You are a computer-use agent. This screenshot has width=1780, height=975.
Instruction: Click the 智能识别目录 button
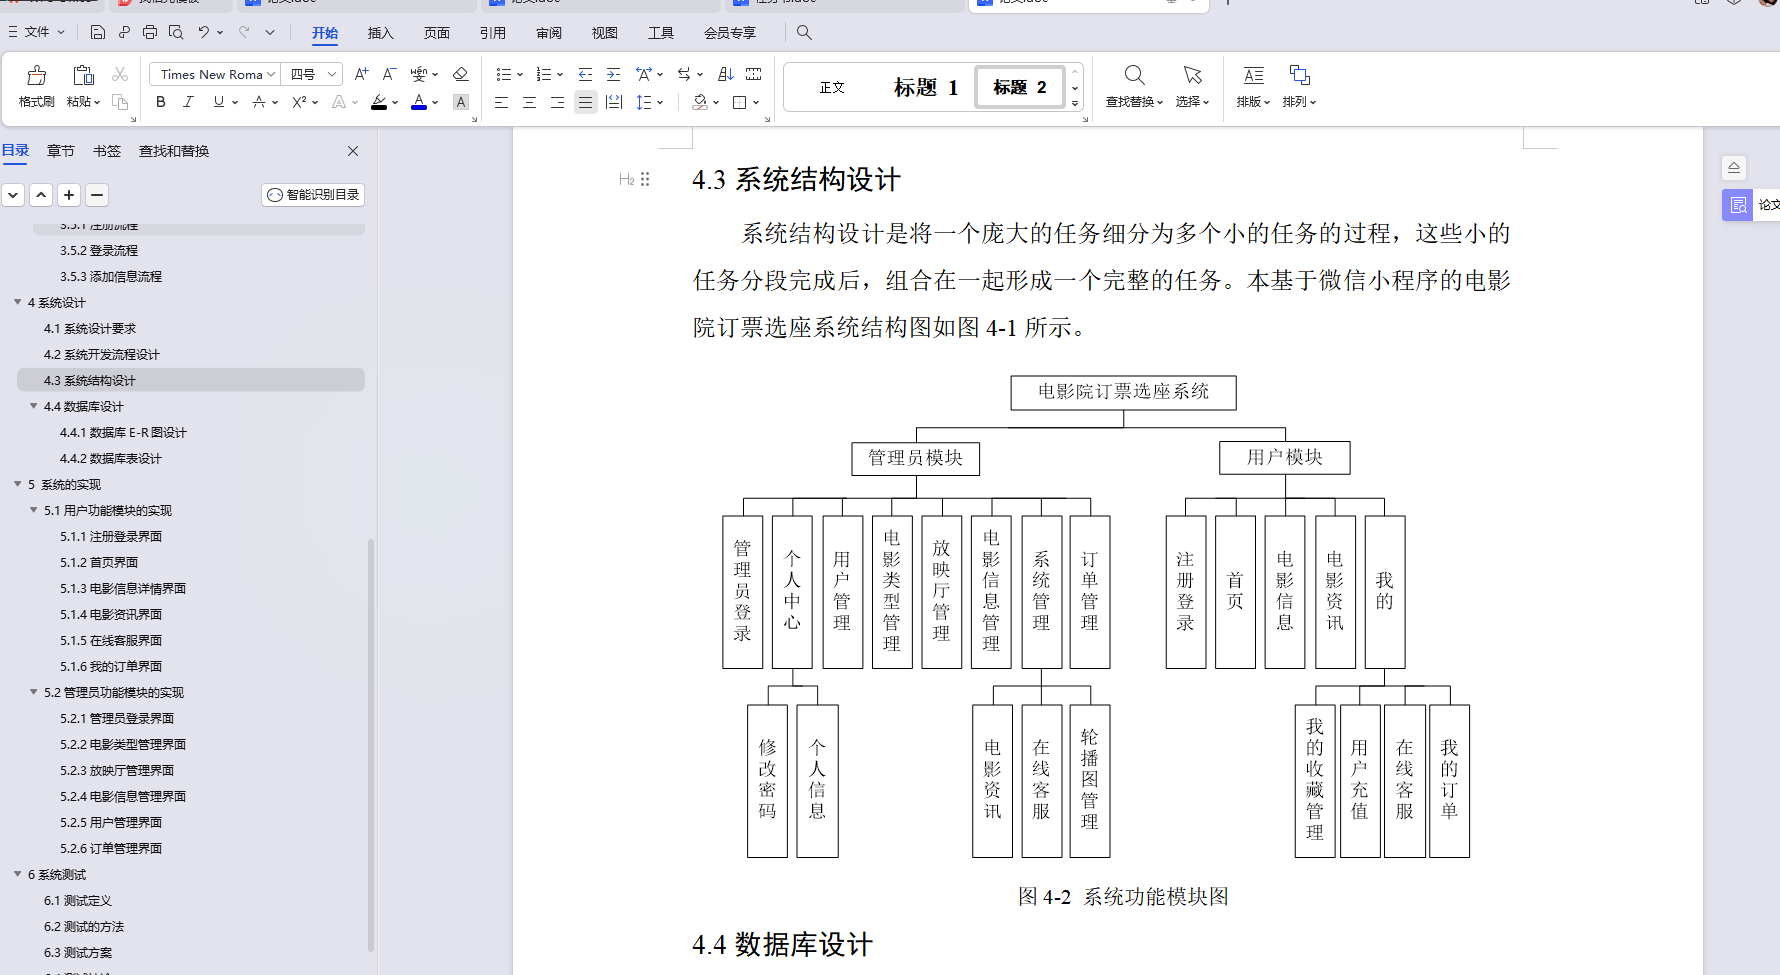click(x=313, y=195)
